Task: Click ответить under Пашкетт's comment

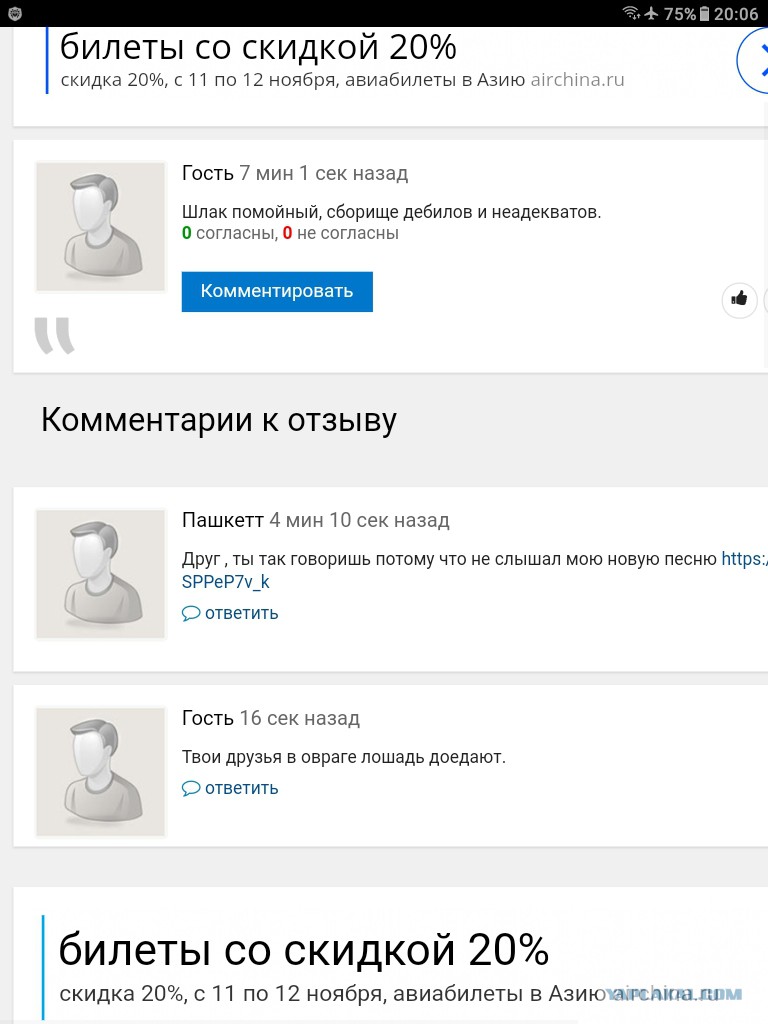Action: (242, 613)
